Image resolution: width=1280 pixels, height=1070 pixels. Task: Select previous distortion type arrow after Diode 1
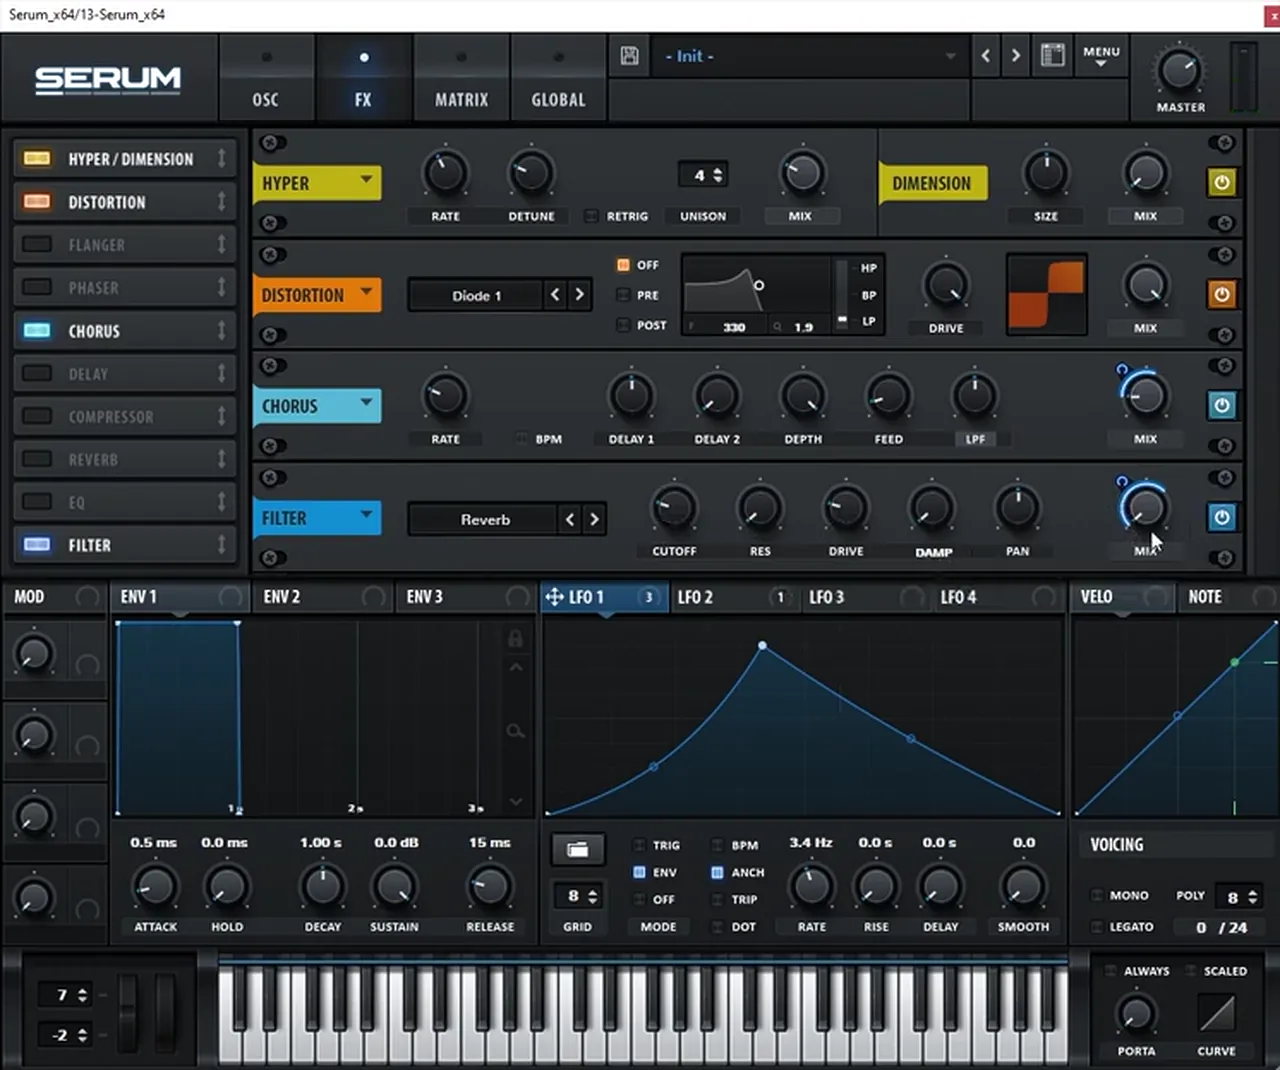pyautogui.click(x=556, y=295)
